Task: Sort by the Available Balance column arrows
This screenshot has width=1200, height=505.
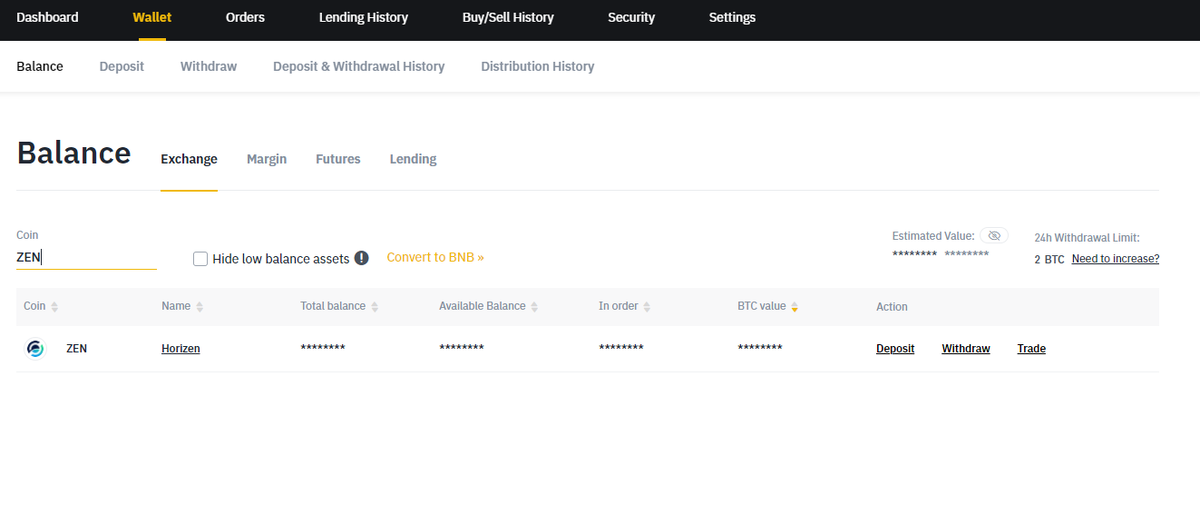Action: point(535,306)
